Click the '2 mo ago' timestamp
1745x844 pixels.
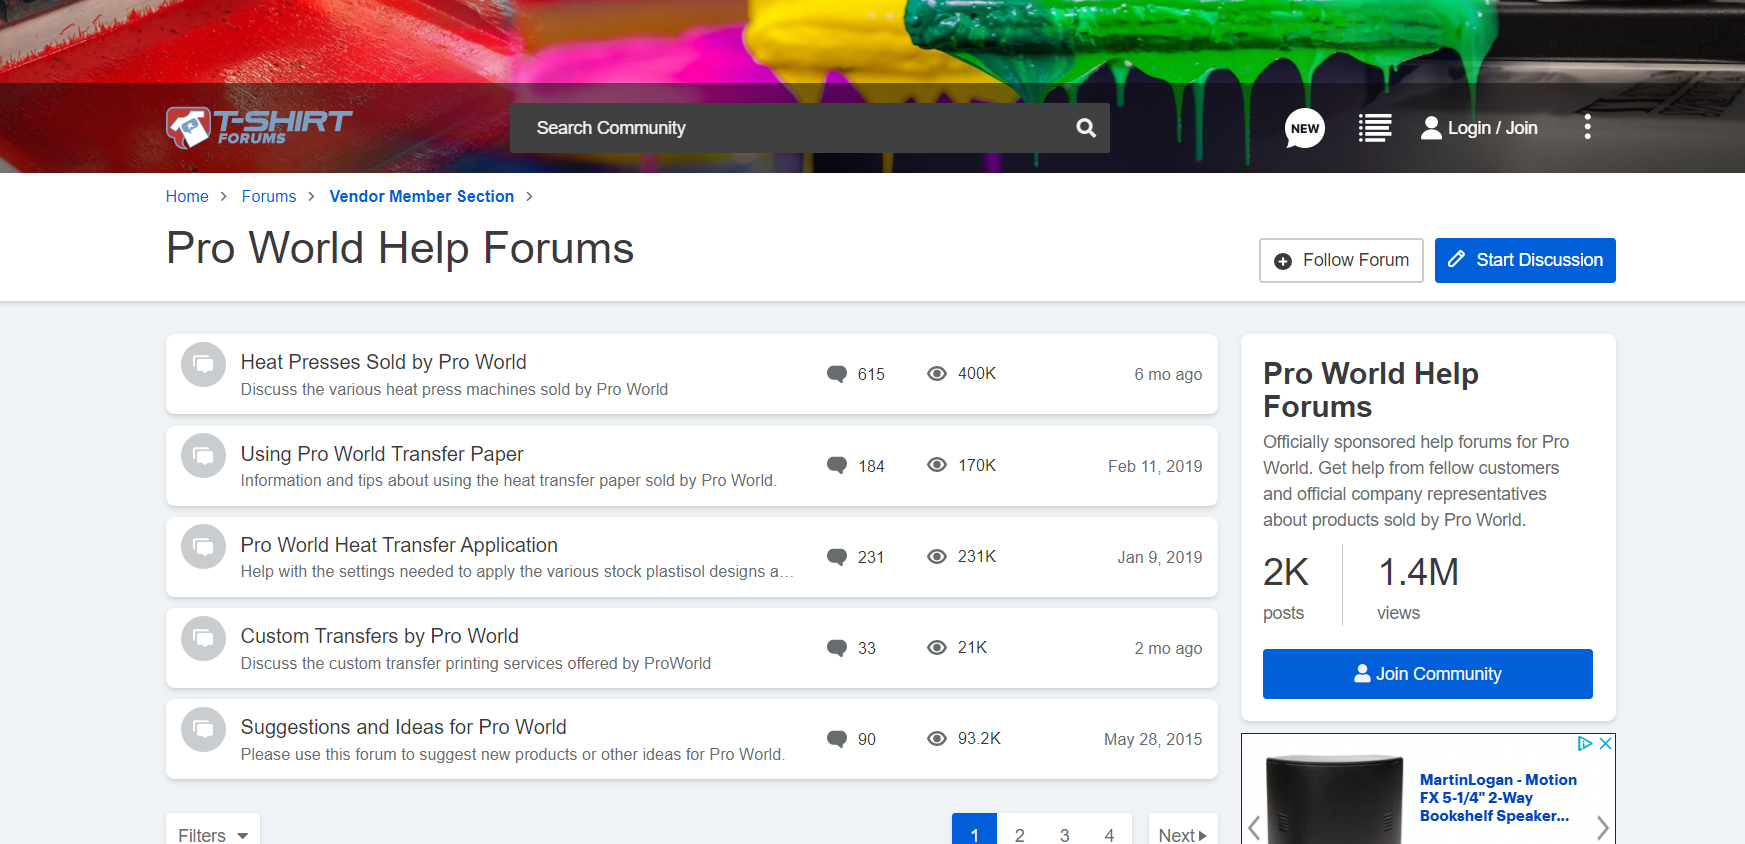click(1168, 648)
